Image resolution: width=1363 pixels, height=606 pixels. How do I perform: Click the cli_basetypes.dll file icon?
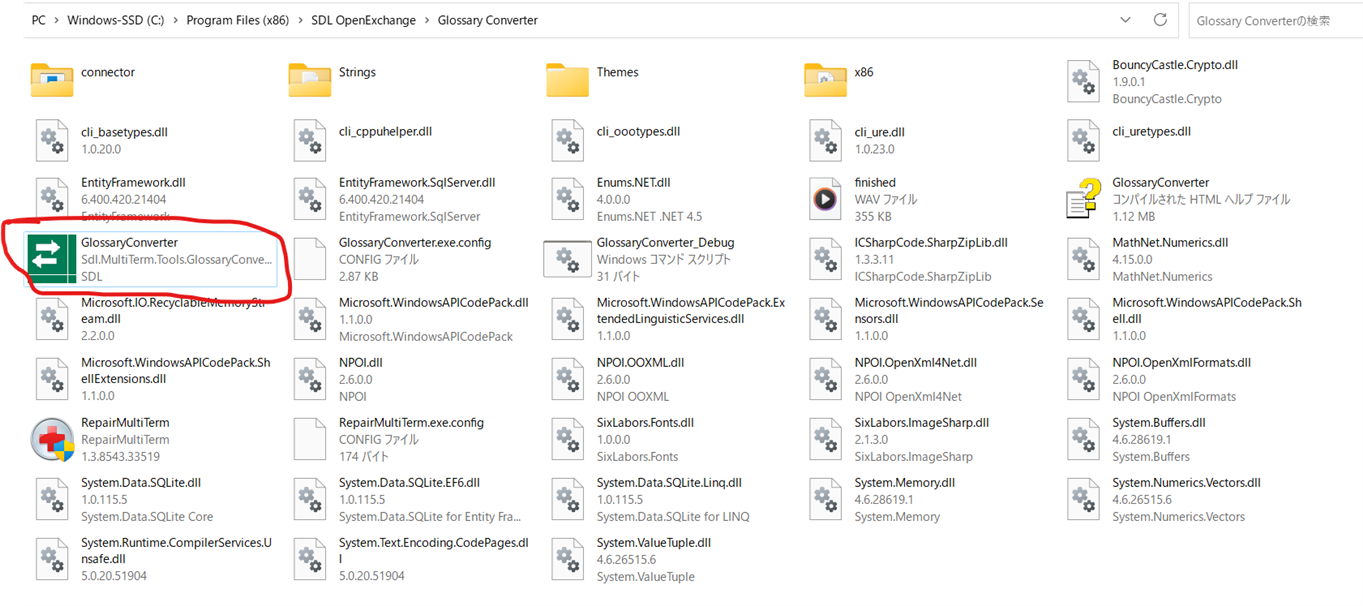(52, 140)
